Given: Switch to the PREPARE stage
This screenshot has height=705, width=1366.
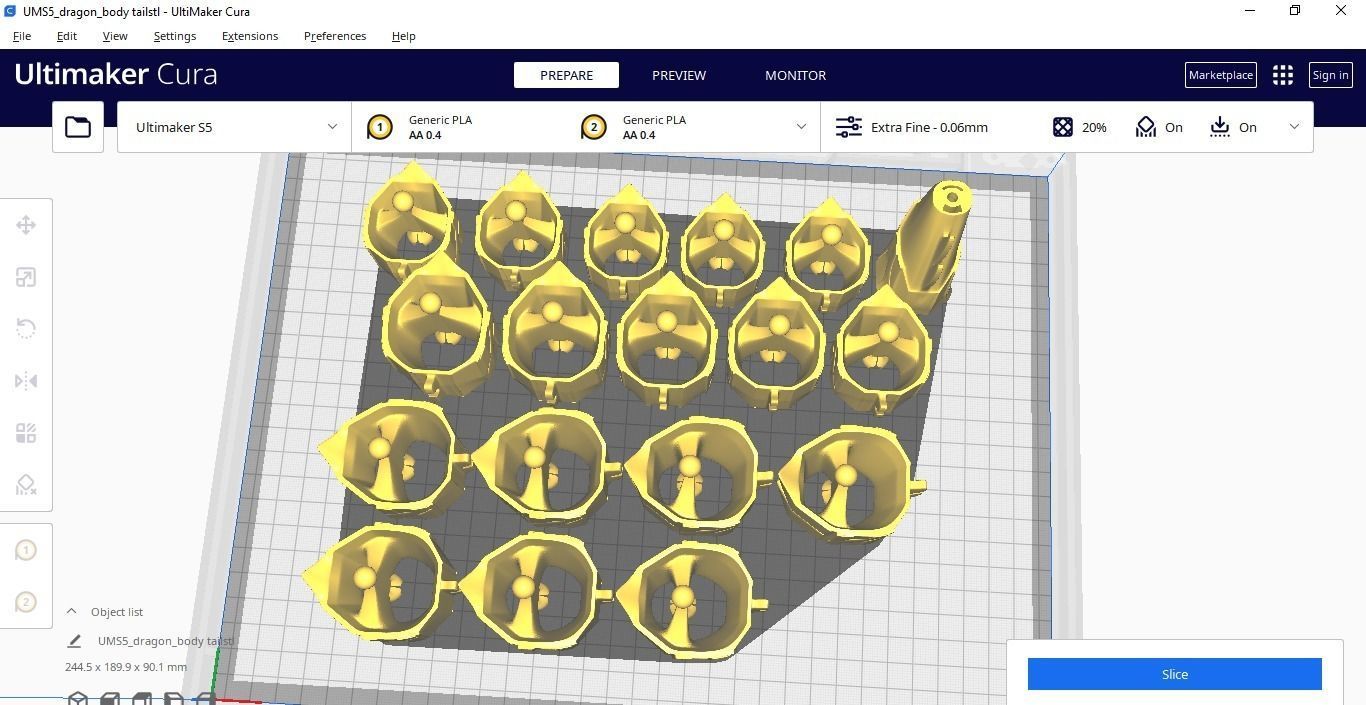Looking at the screenshot, I should pyautogui.click(x=566, y=75).
